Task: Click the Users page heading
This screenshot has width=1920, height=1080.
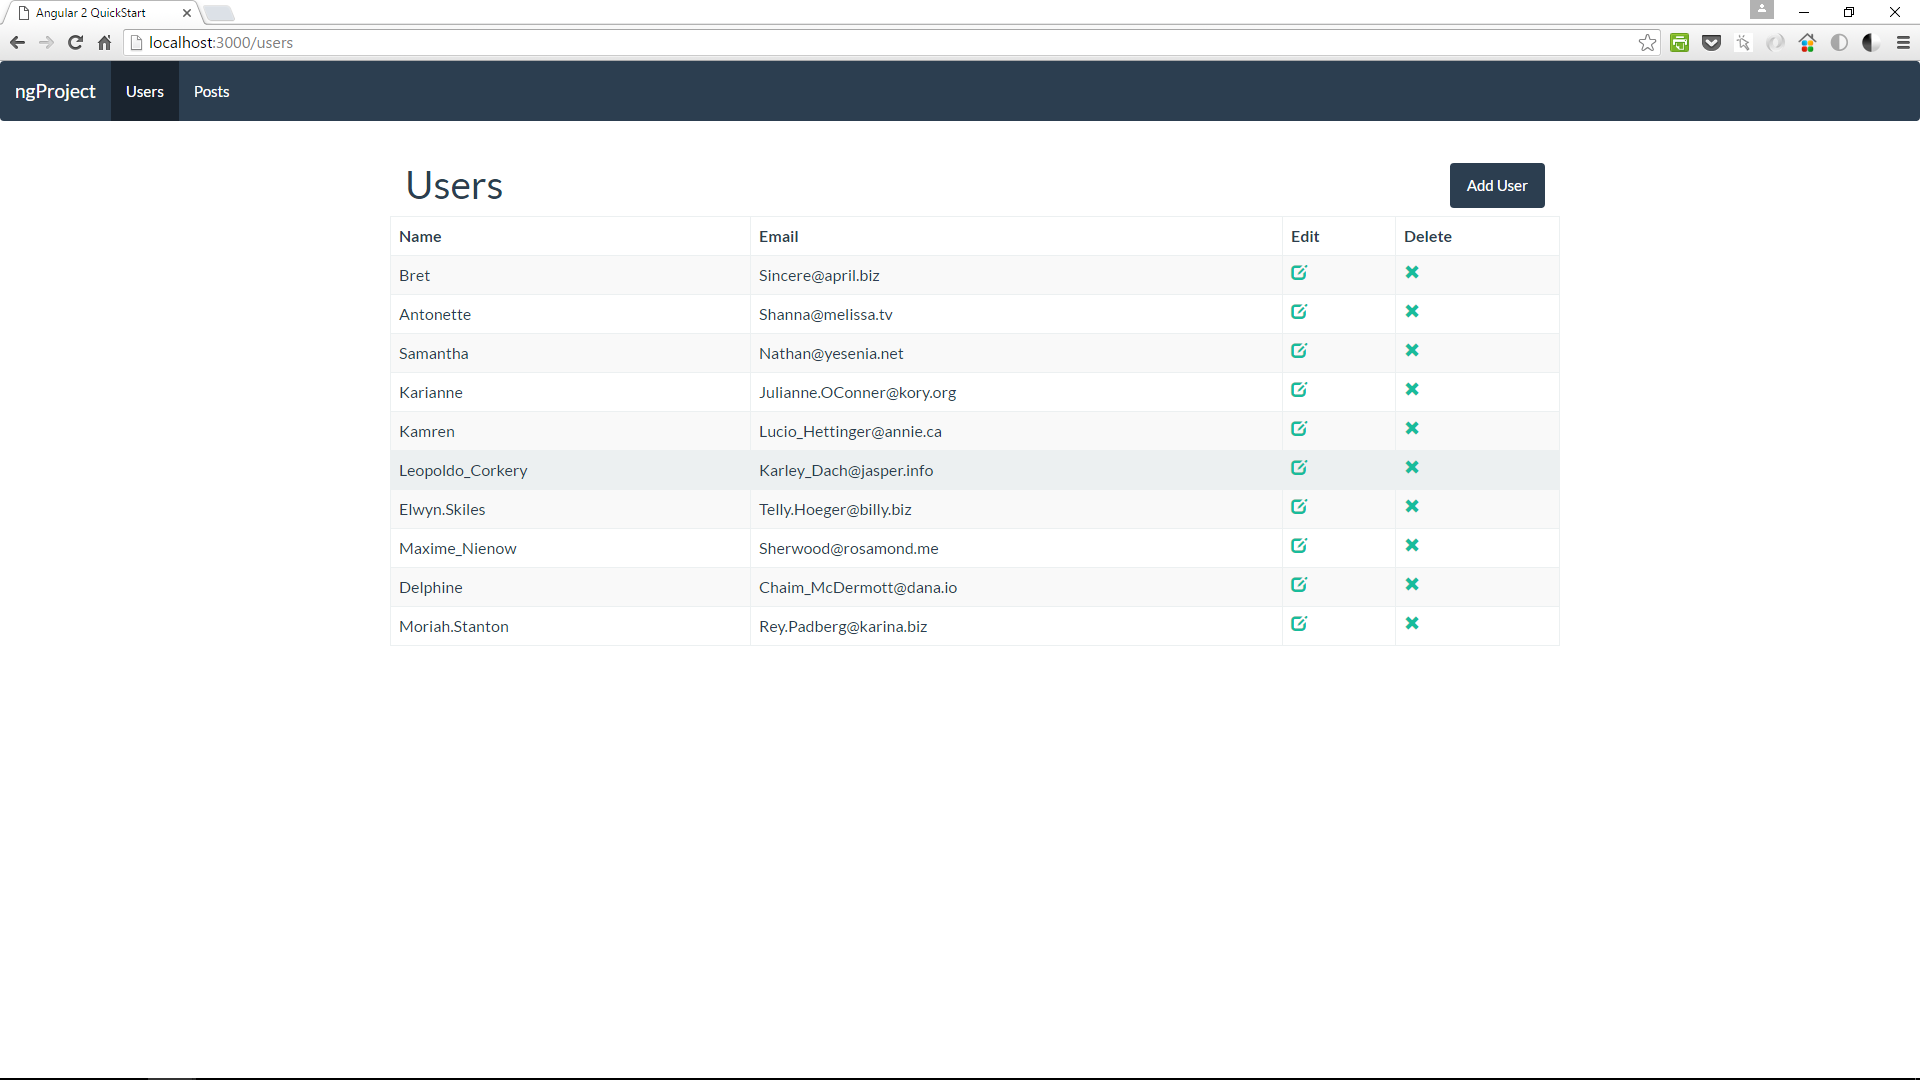Action: tap(454, 185)
